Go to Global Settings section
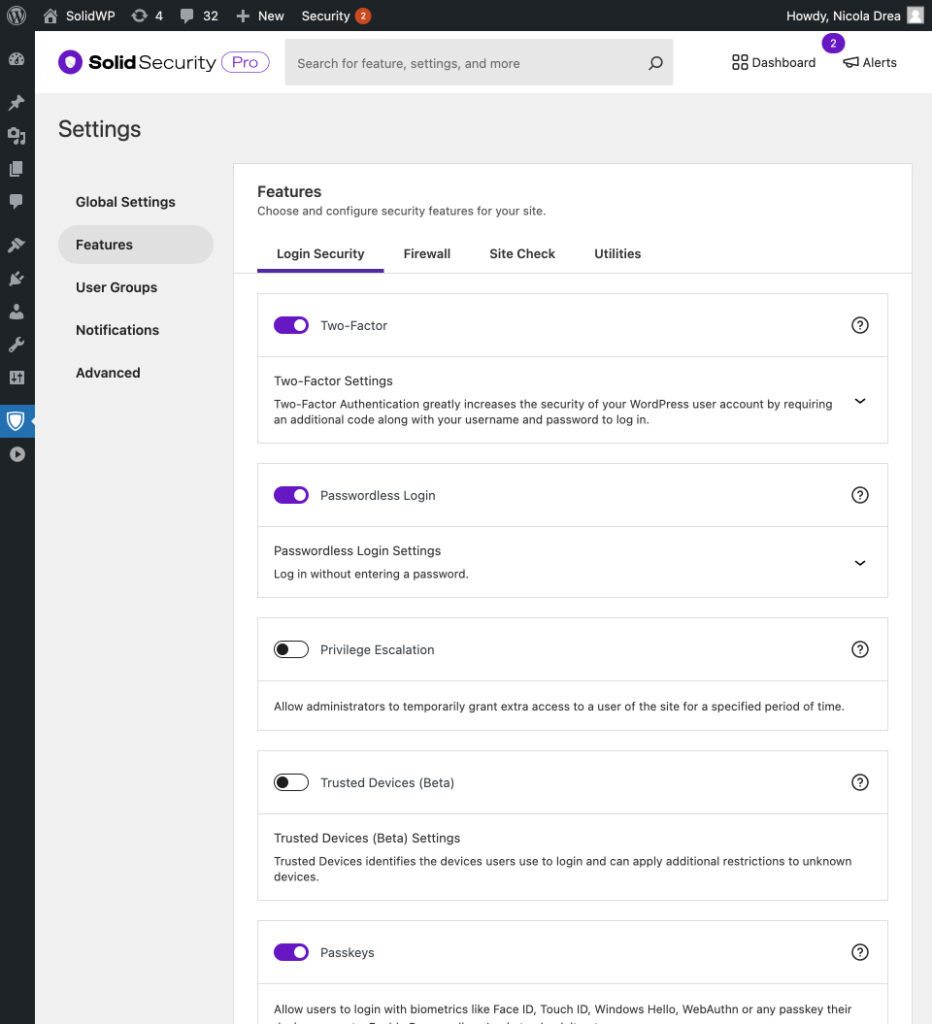Image resolution: width=932 pixels, height=1024 pixels. (x=125, y=202)
